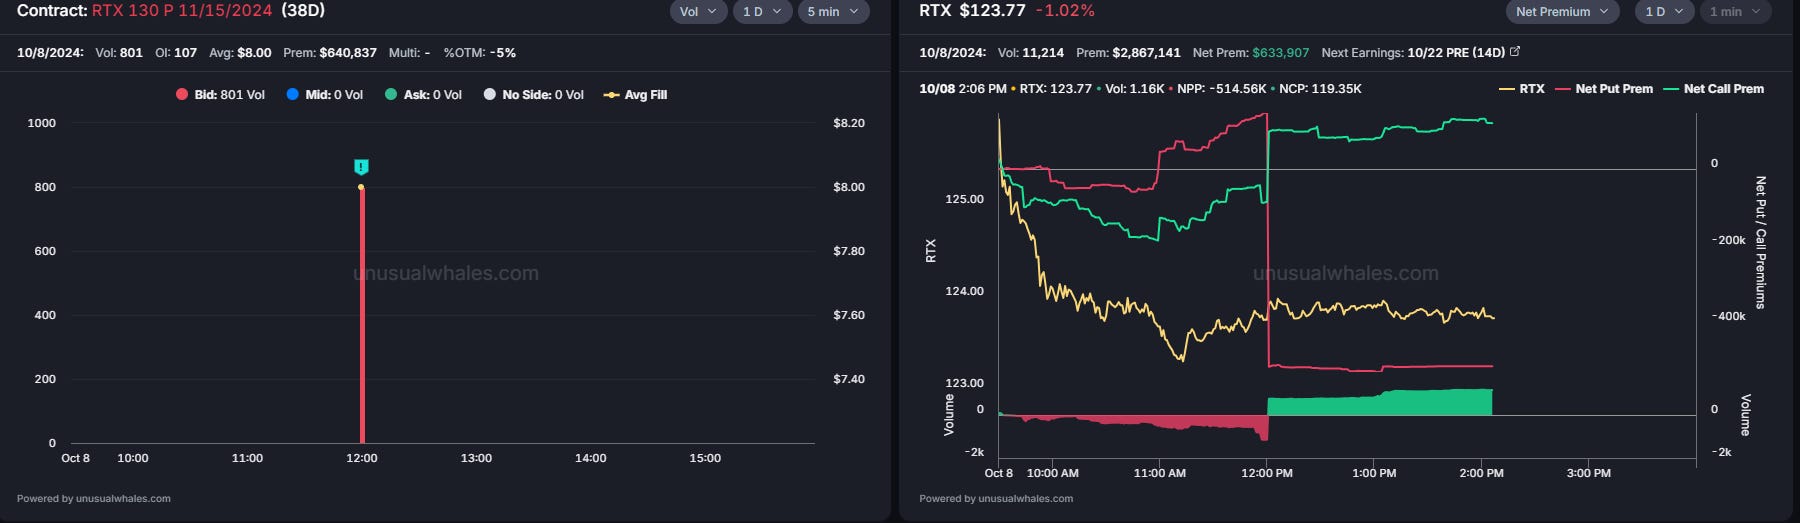The image size is (1800, 523).
Task: Click the contract title RTX 130 P 11/15/2024
Action: [x=182, y=10]
